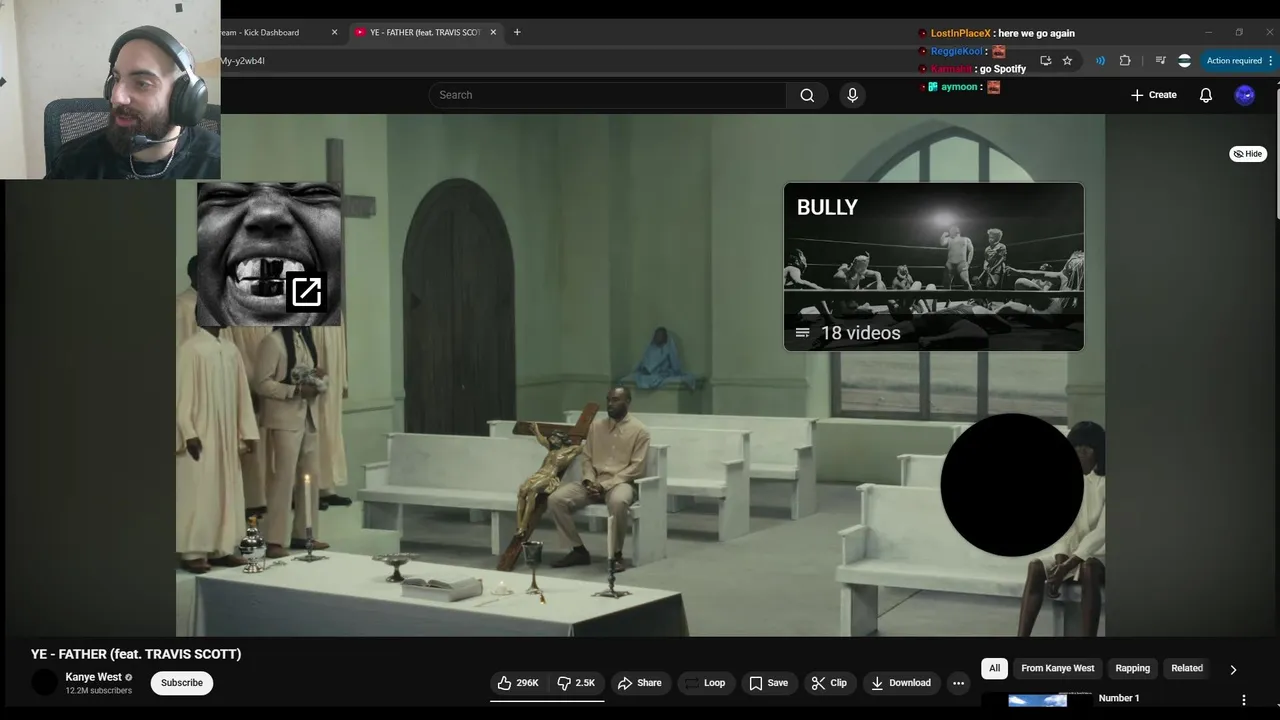The image size is (1280, 720).
Task: Focus the YouTube search field
Action: click(608, 95)
